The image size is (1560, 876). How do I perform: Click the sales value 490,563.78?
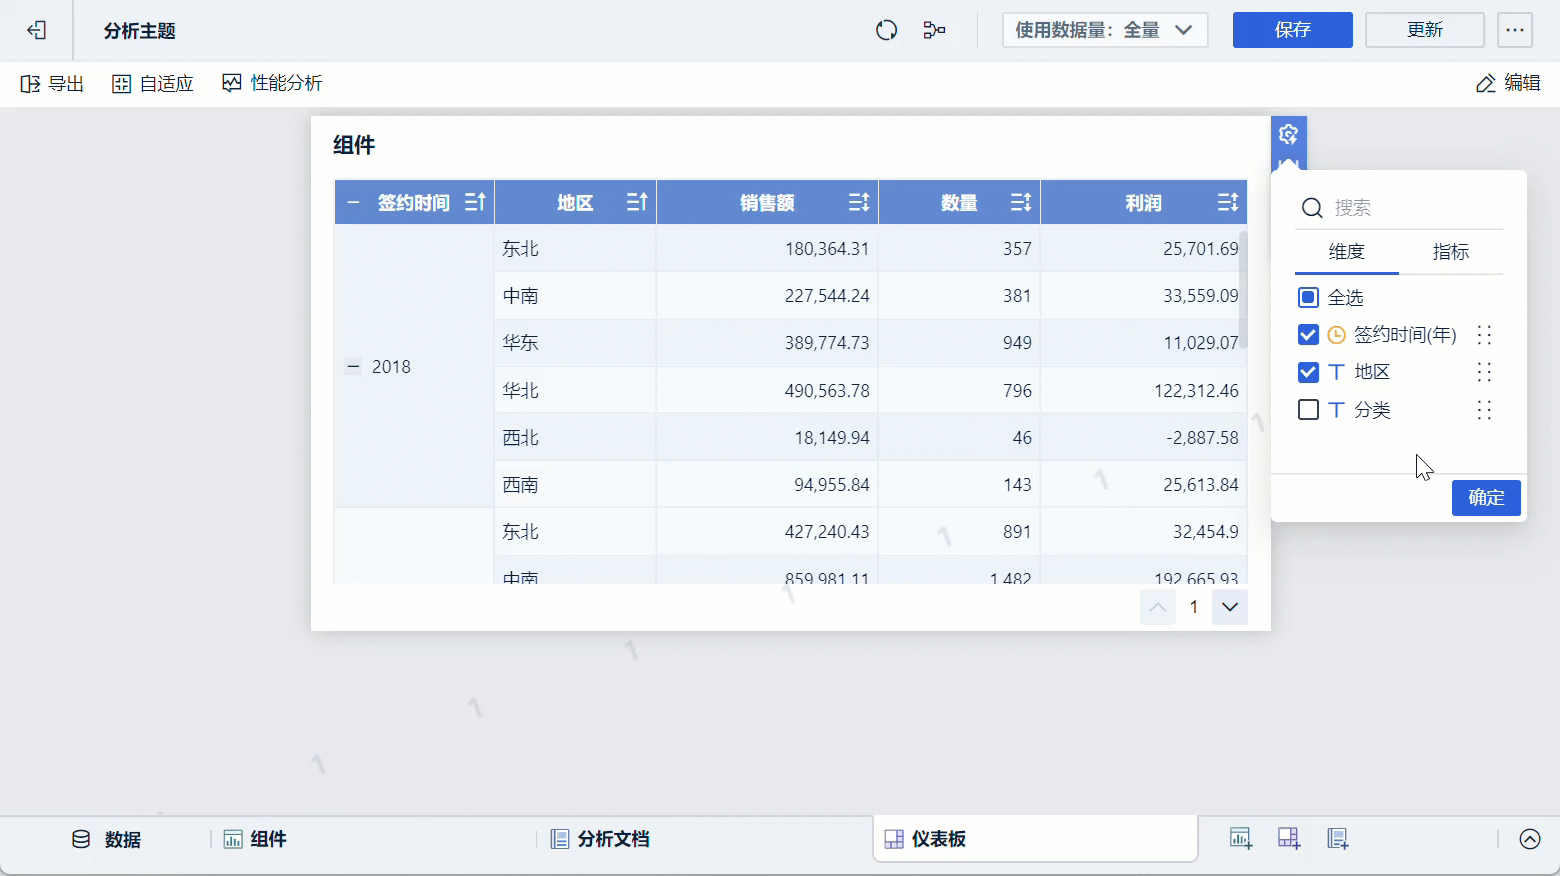point(827,391)
